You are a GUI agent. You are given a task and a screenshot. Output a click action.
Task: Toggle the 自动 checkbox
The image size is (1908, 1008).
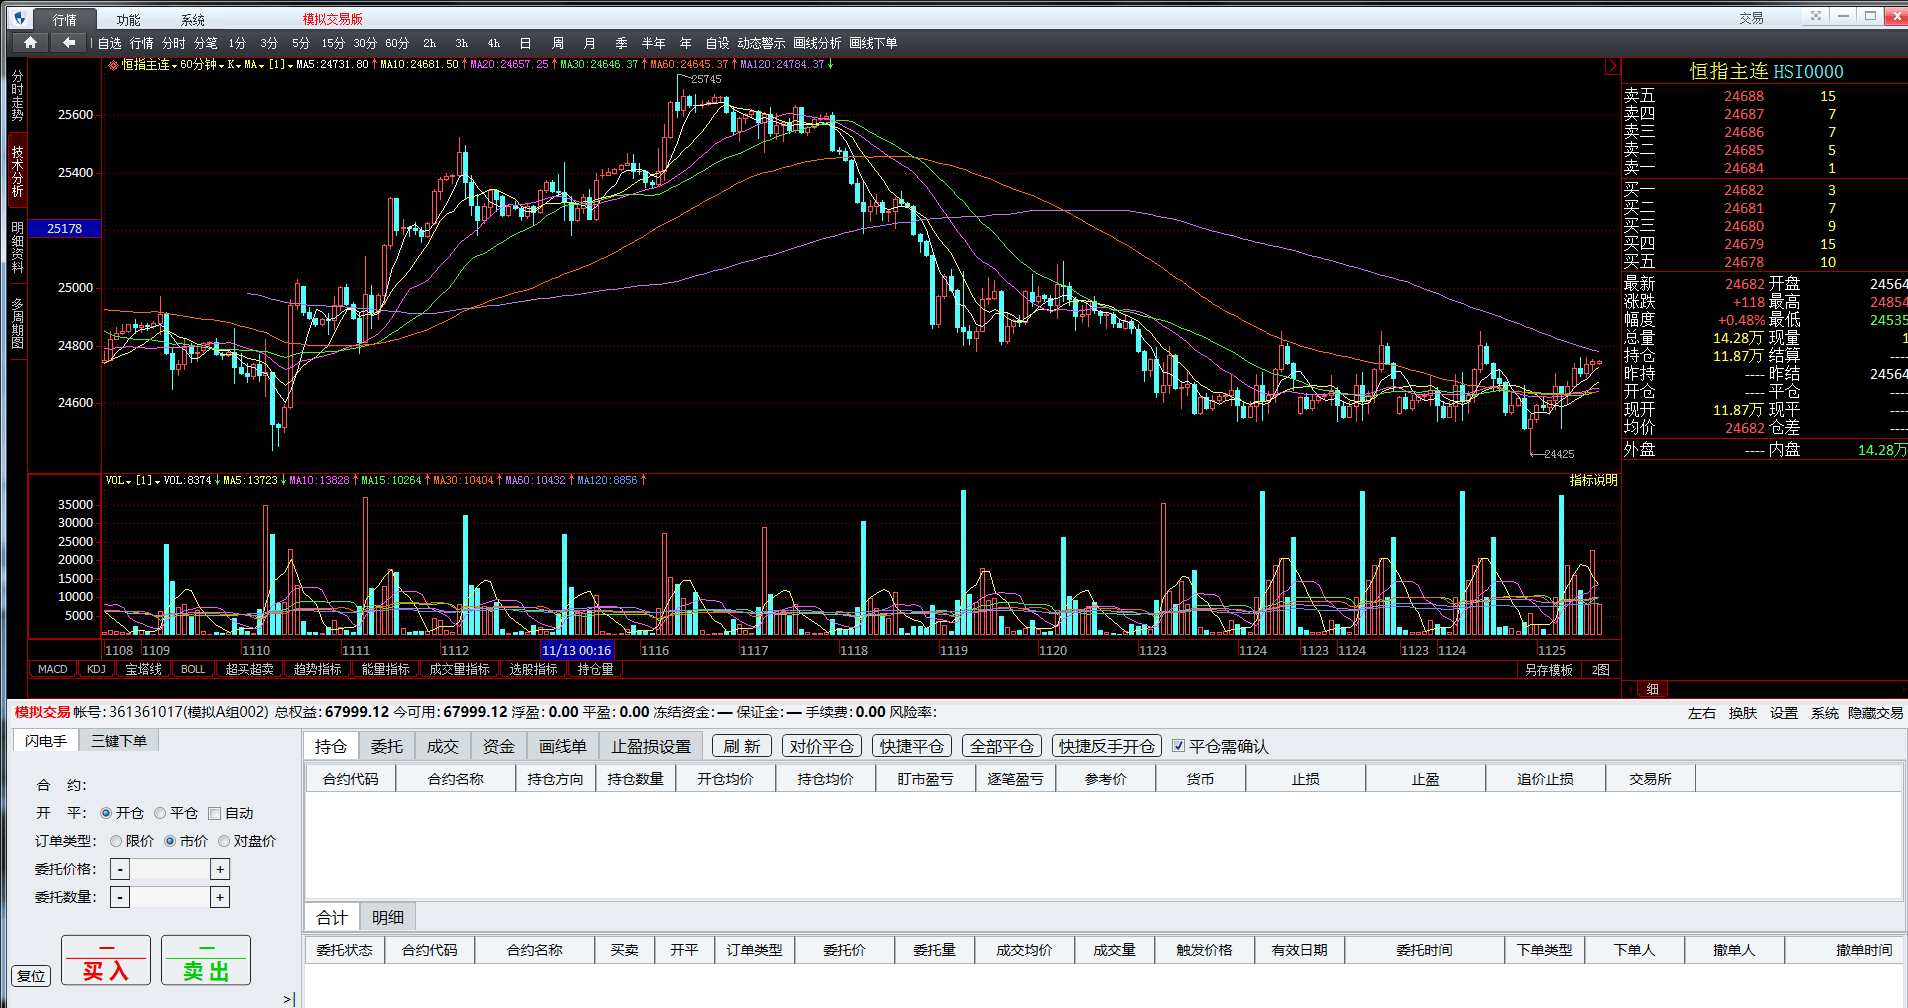click(214, 813)
